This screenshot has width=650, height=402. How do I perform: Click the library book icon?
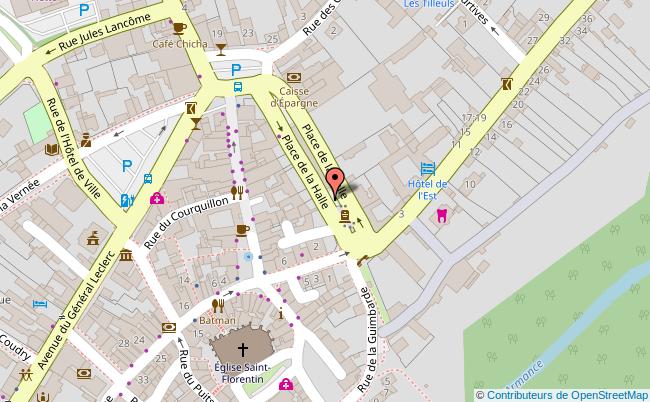pyautogui.click(x=51, y=150)
